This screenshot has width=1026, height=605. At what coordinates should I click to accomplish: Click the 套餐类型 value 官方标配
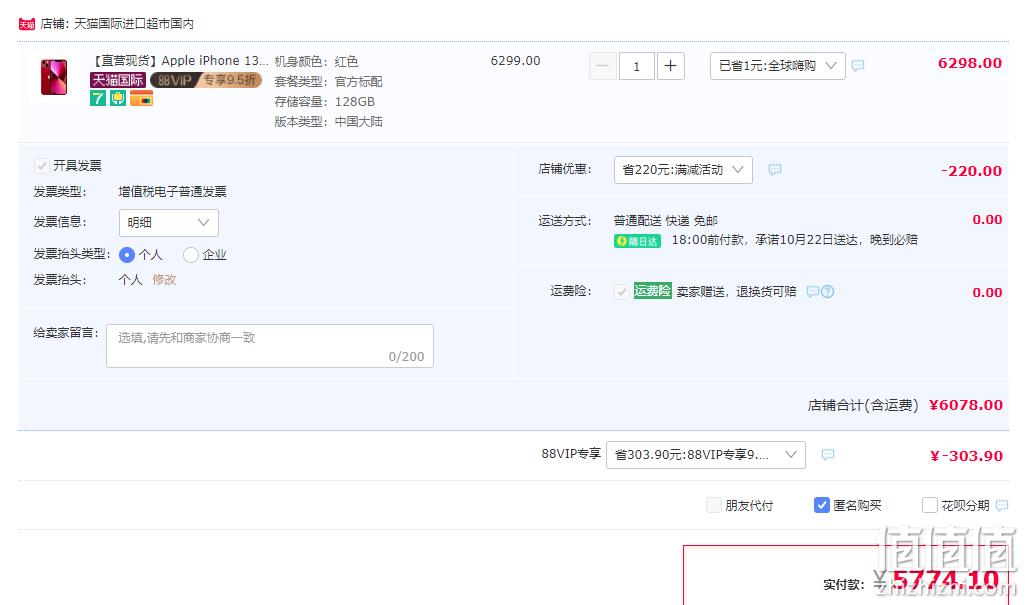pyautogui.click(x=359, y=82)
